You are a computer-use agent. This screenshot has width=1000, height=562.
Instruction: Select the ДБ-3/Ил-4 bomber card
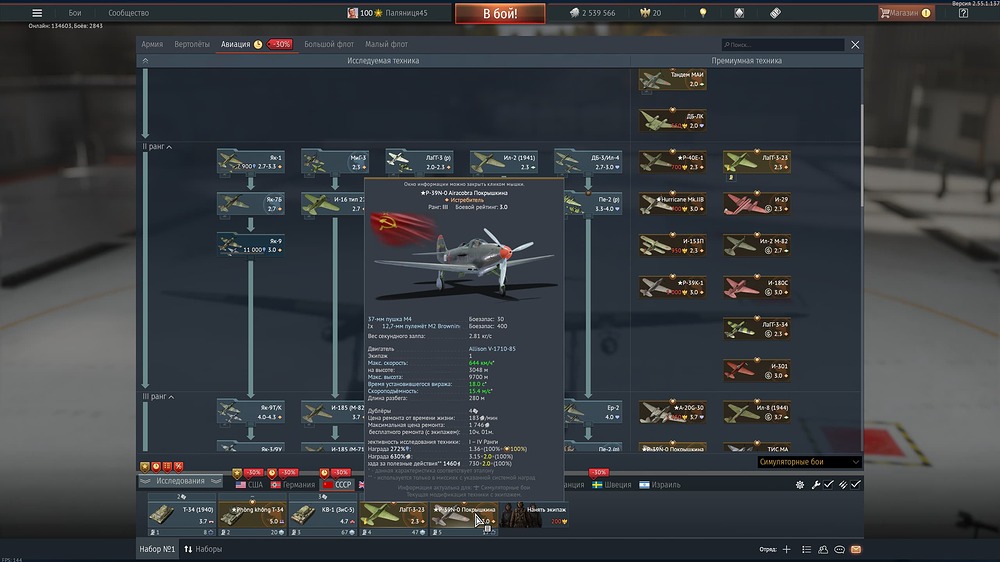click(588, 161)
